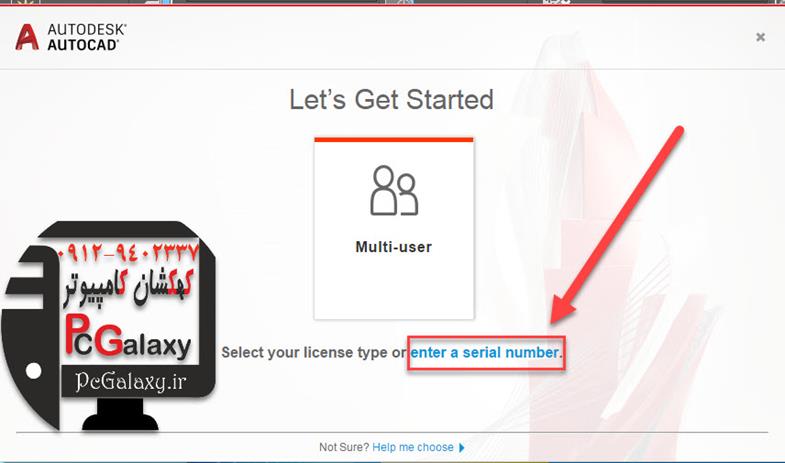Close the Let's Get Started dialog

pyautogui.click(x=760, y=37)
